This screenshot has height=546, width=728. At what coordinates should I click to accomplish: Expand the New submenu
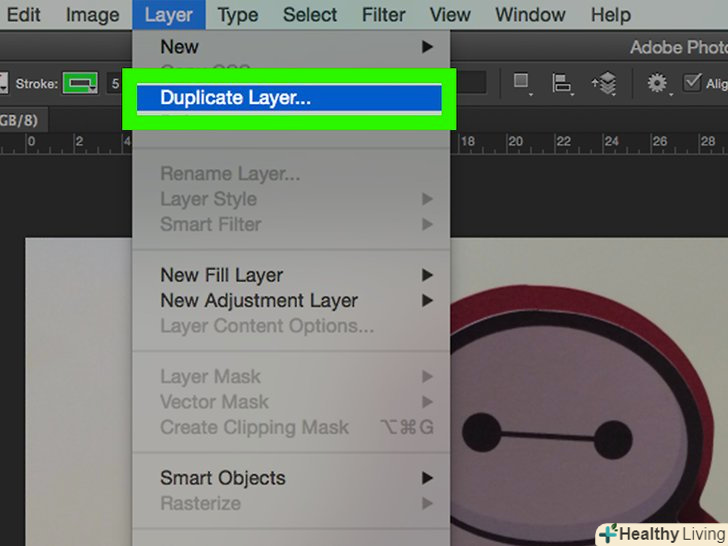click(x=291, y=47)
